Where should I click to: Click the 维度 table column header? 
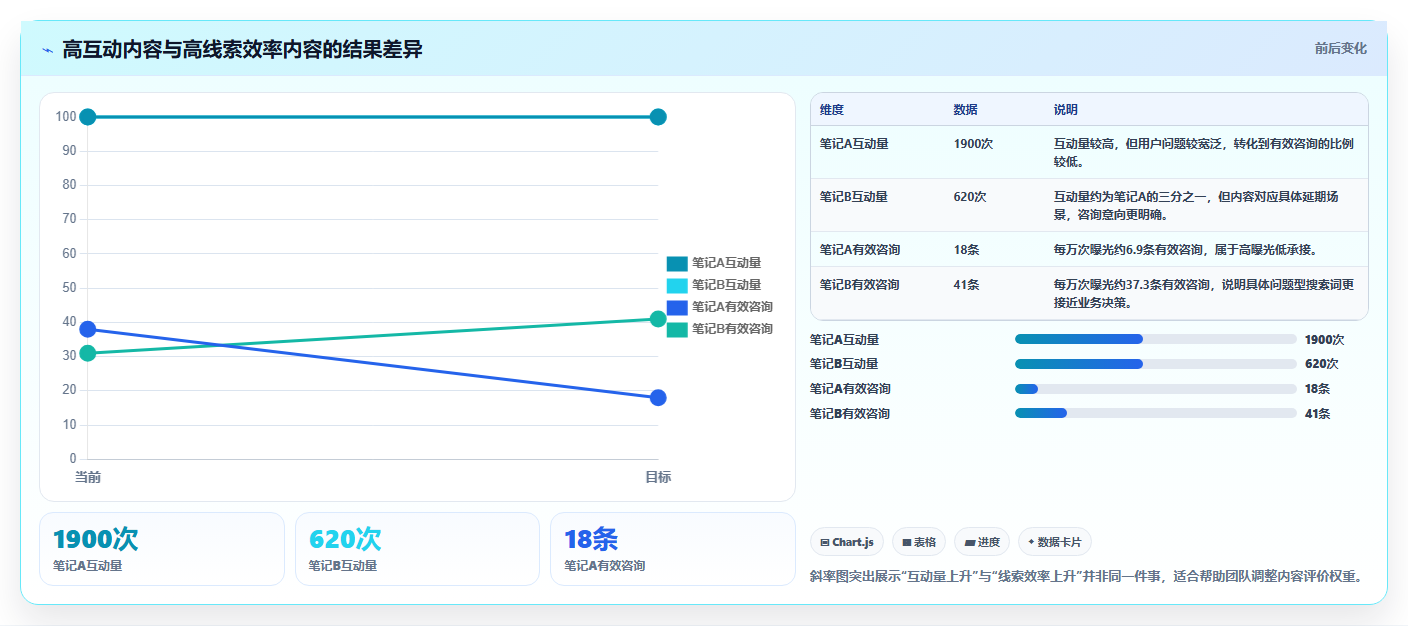pos(832,110)
